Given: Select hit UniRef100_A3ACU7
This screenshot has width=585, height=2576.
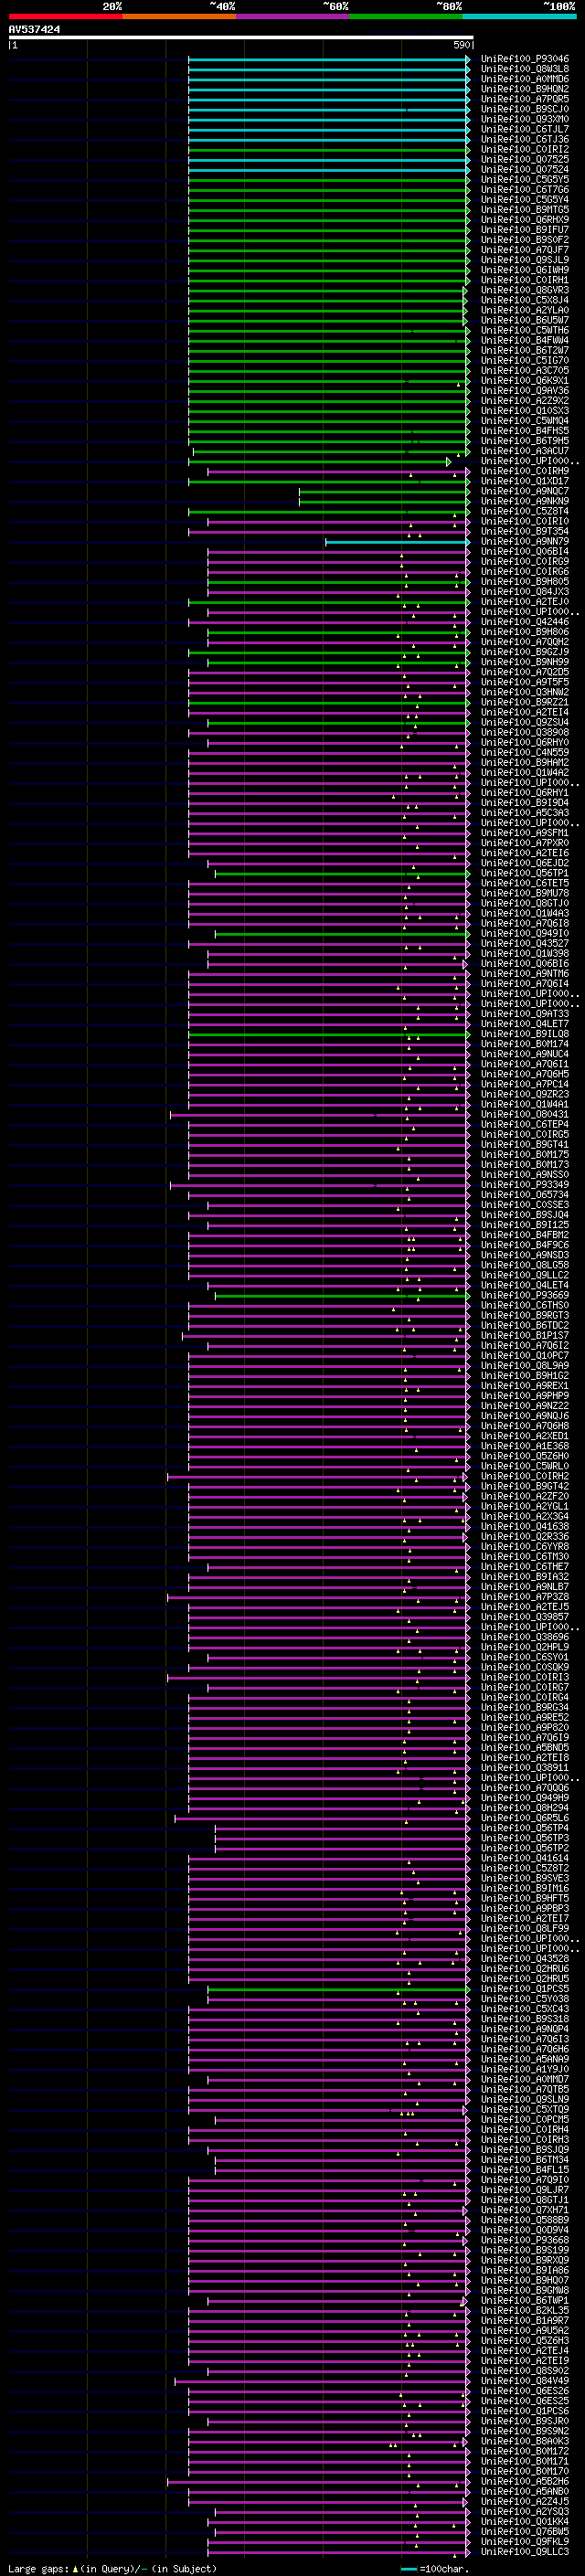Looking at the screenshot, I should (x=525, y=451).
